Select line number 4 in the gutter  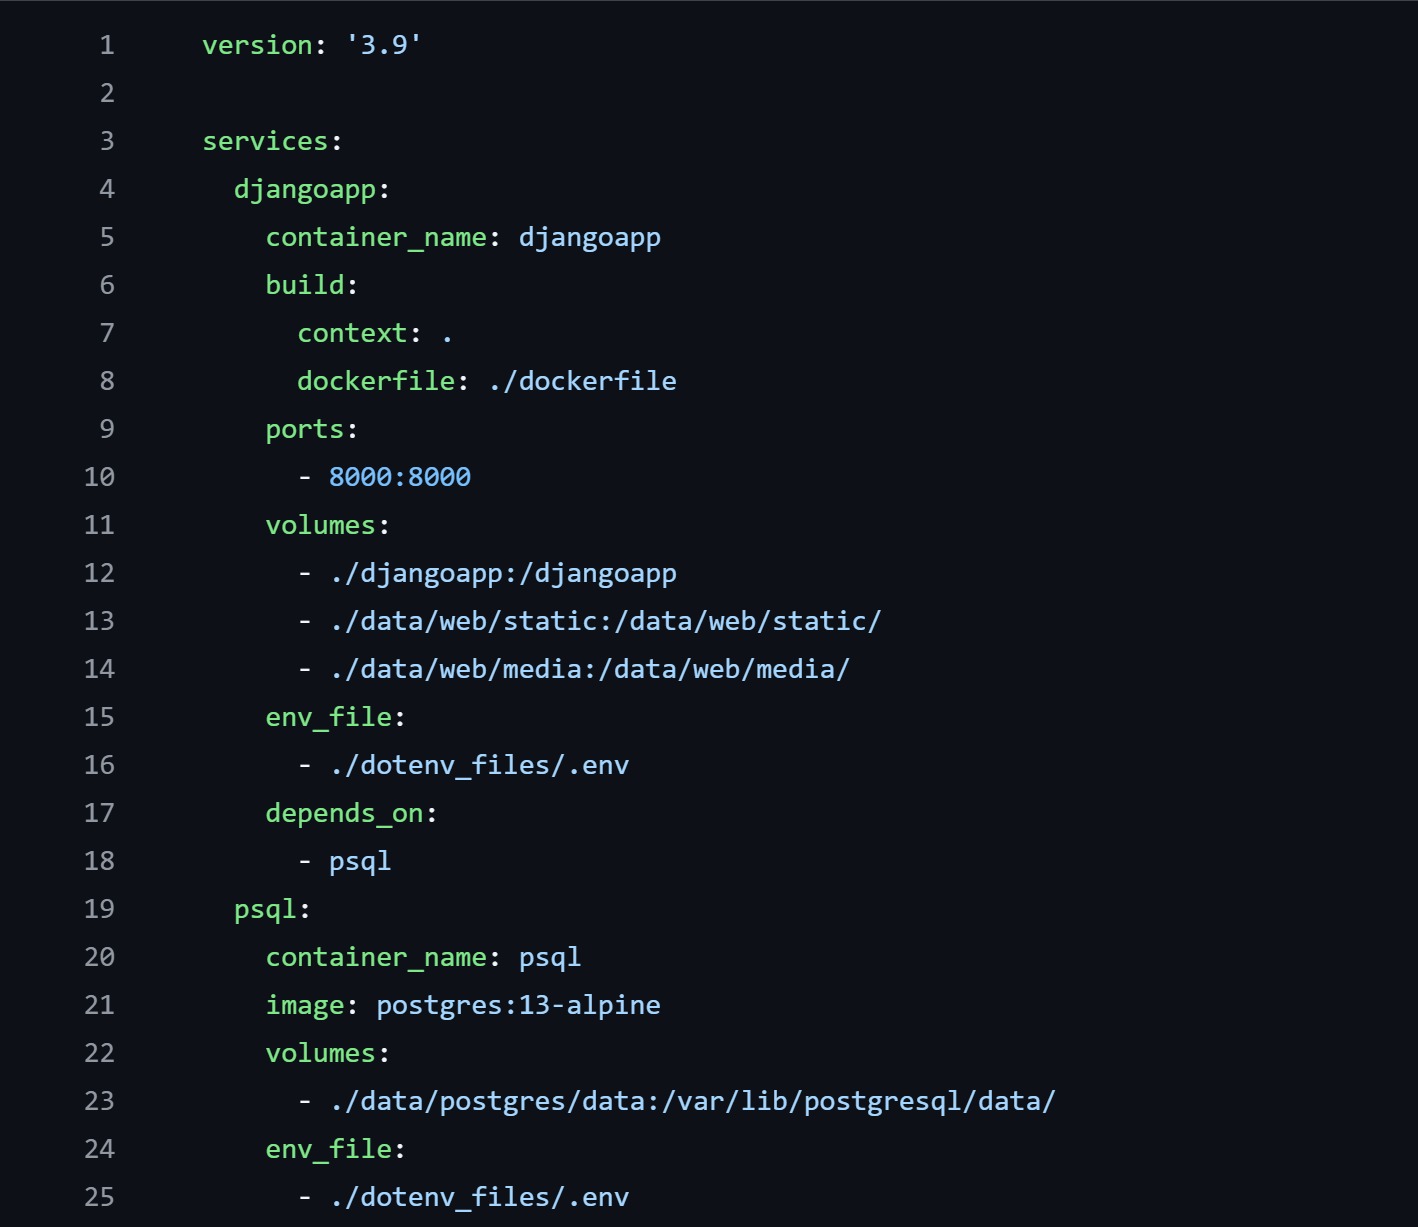pyautogui.click(x=106, y=189)
